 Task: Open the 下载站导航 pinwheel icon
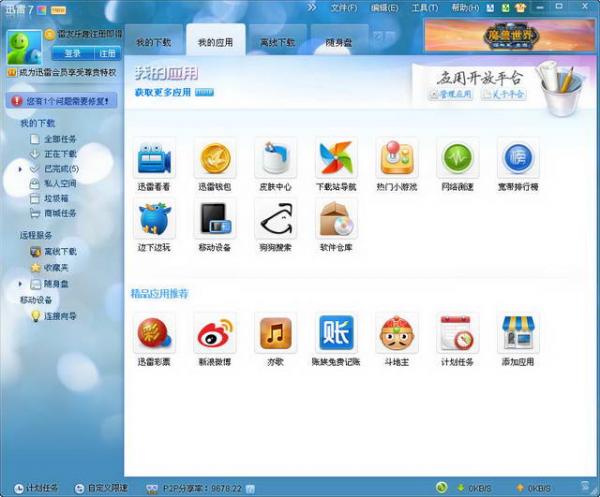336,158
